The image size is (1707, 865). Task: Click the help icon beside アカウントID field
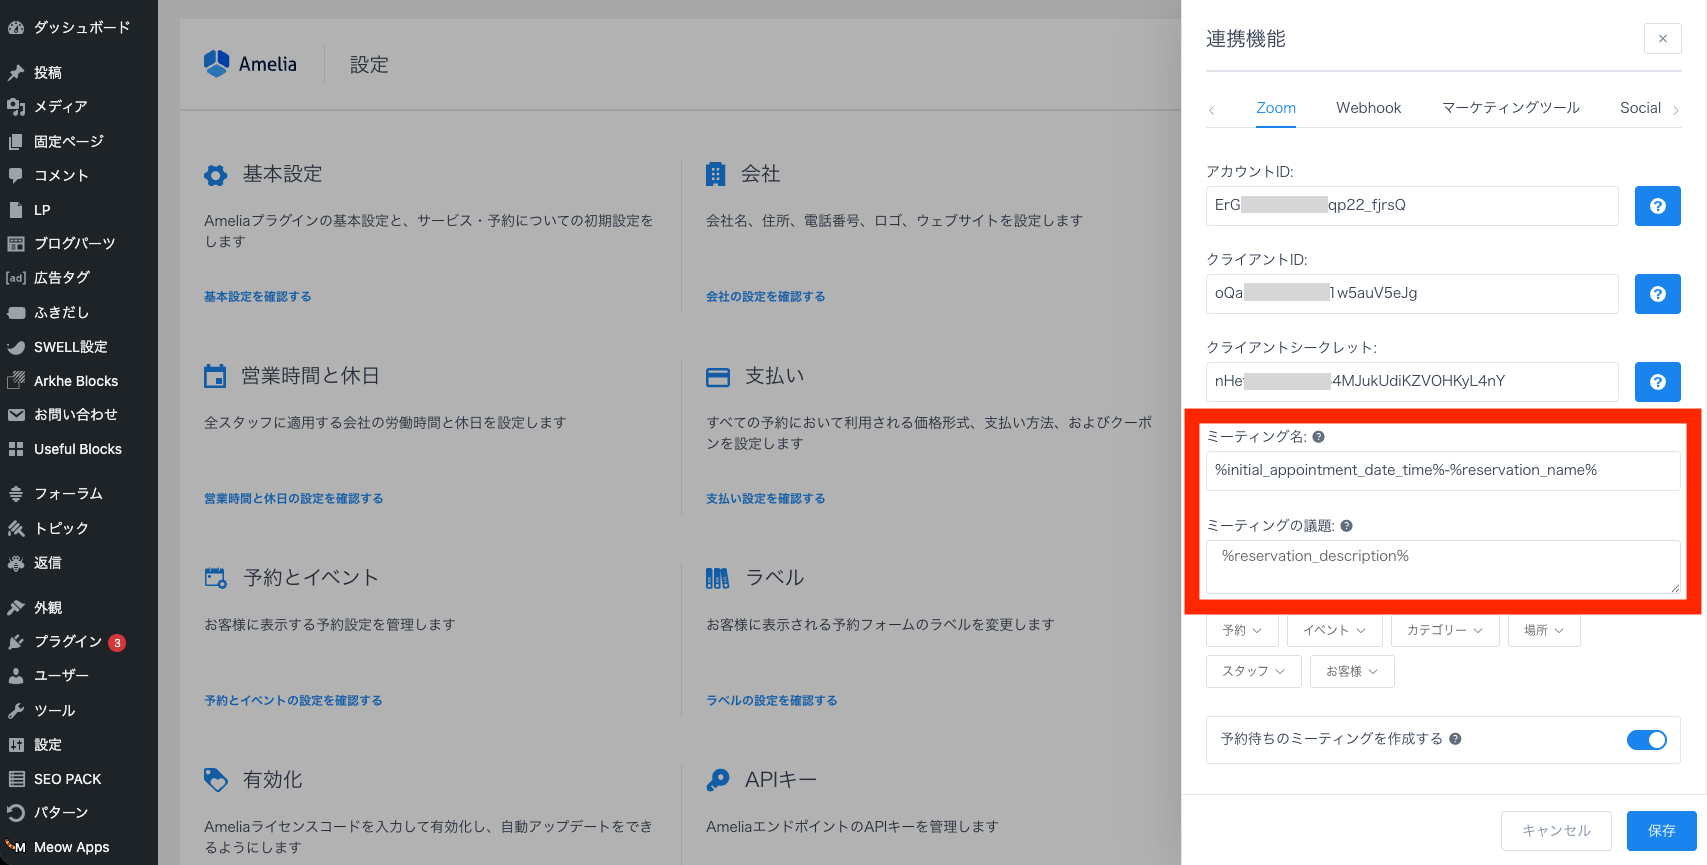pyautogui.click(x=1657, y=206)
